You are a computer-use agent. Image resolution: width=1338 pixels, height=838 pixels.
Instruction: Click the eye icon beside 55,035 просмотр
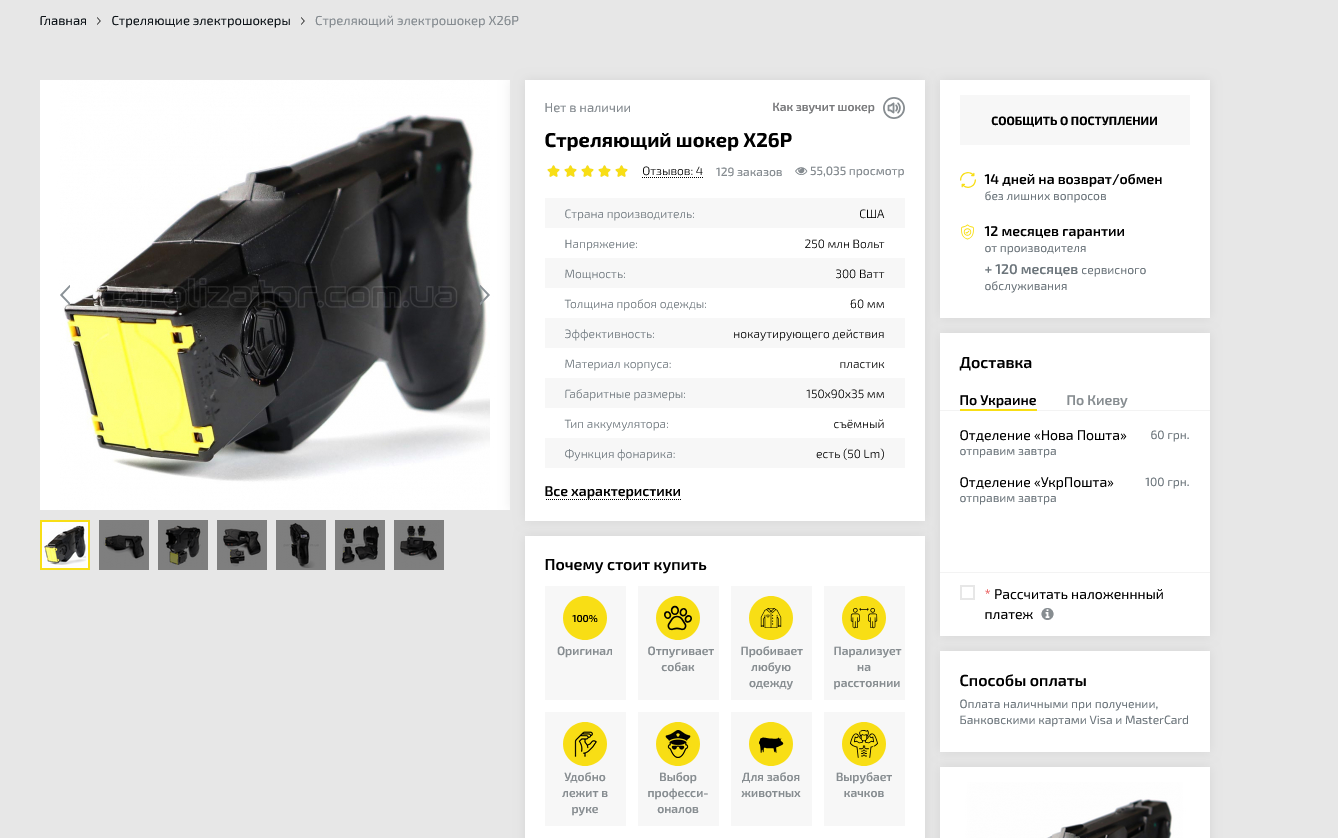pos(801,171)
